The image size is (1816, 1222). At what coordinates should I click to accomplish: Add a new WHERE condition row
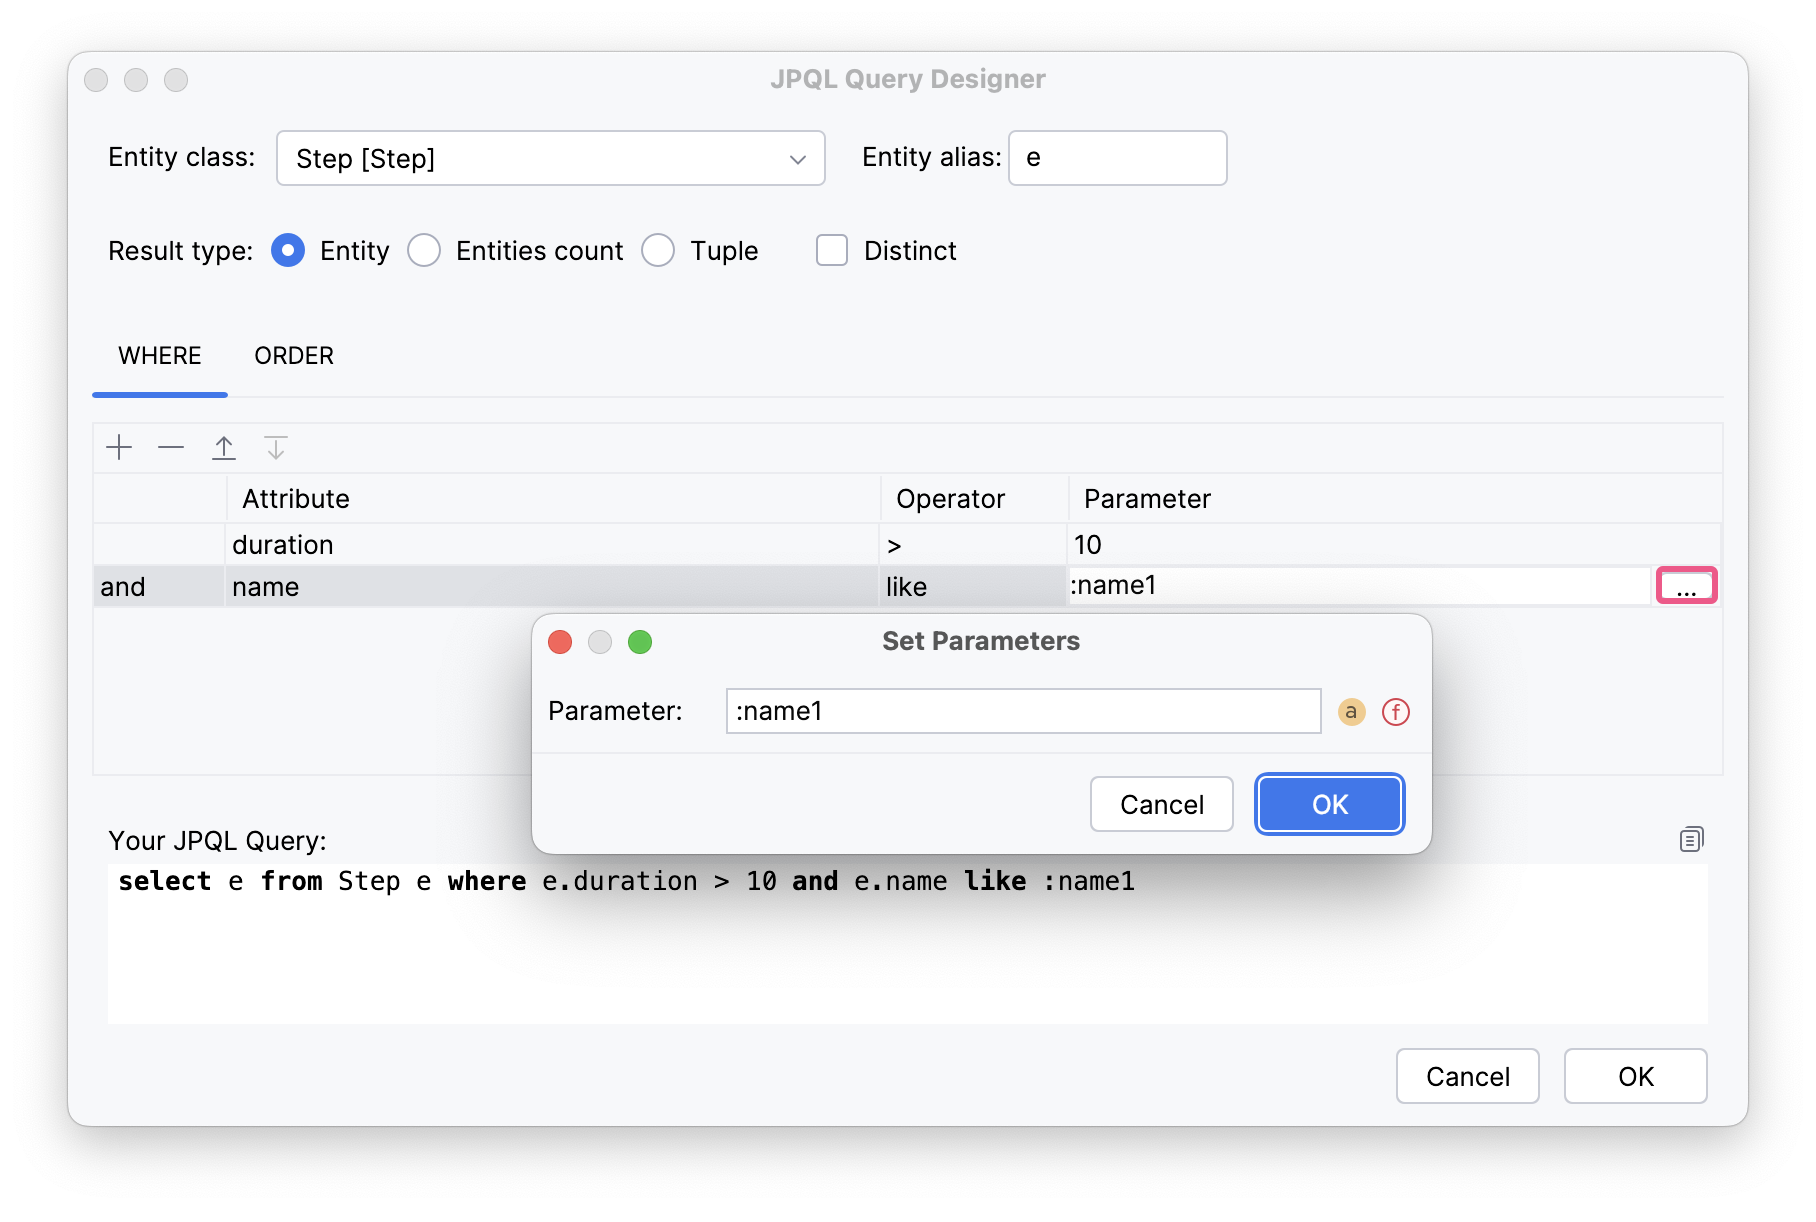click(x=119, y=447)
